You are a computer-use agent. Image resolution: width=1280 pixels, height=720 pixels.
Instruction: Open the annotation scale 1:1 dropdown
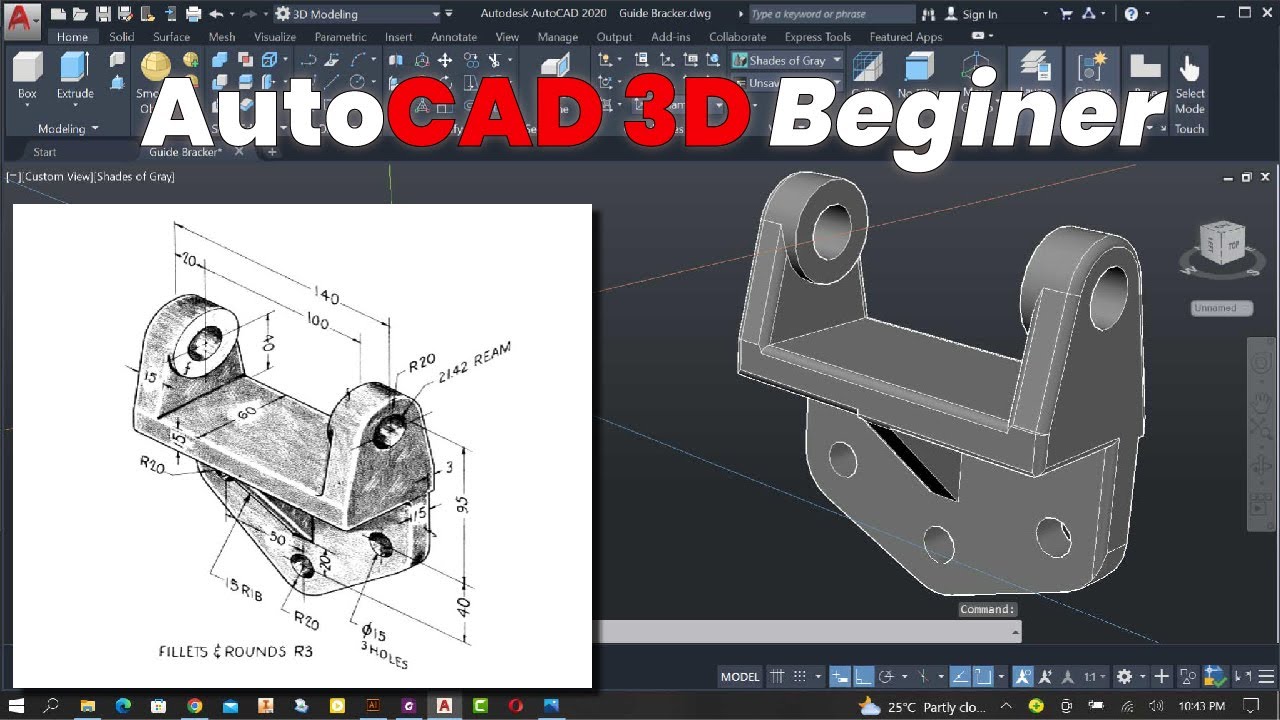point(1094,677)
